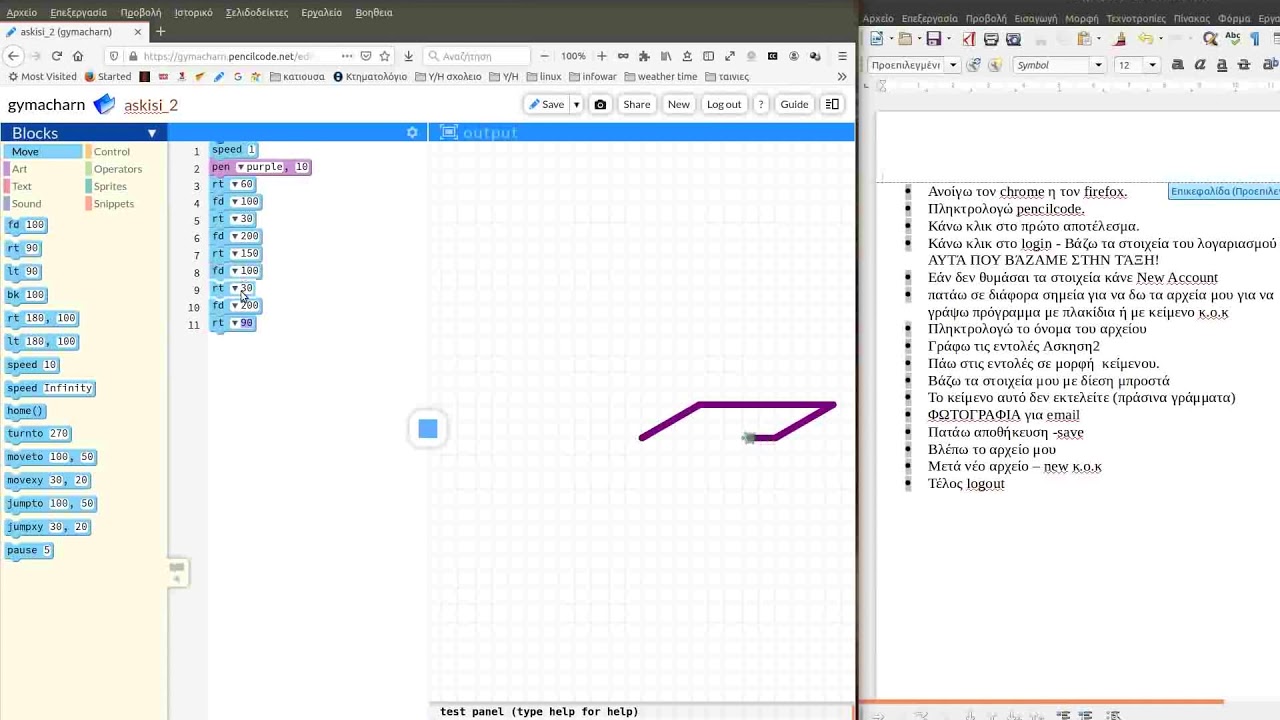Select the turnto 270 block in palette
Screen dimensions: 1280x720
(x=38, y=434)
